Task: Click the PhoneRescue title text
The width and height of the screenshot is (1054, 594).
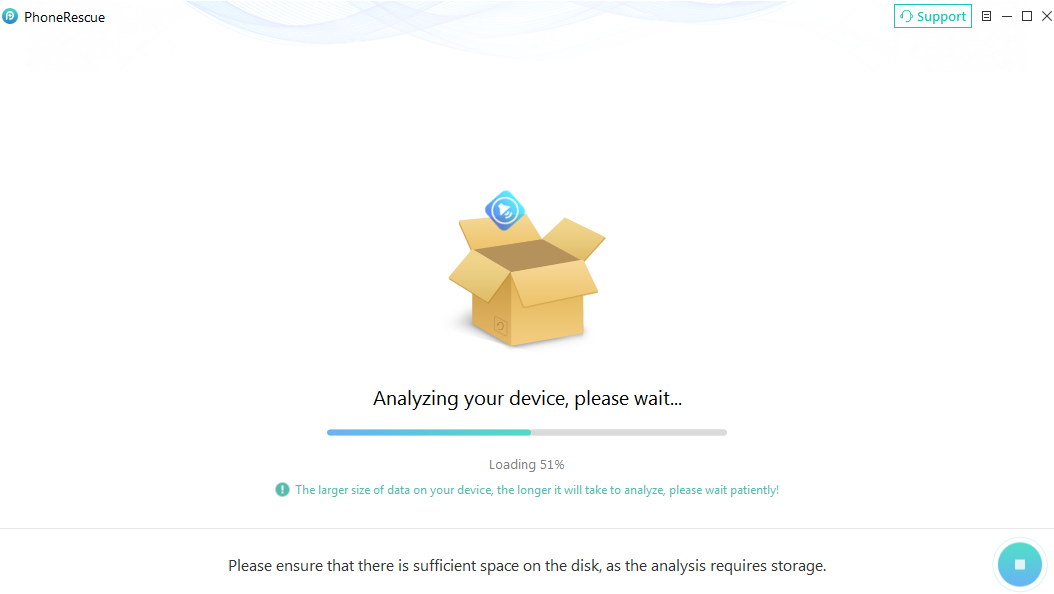Action: 65,17
